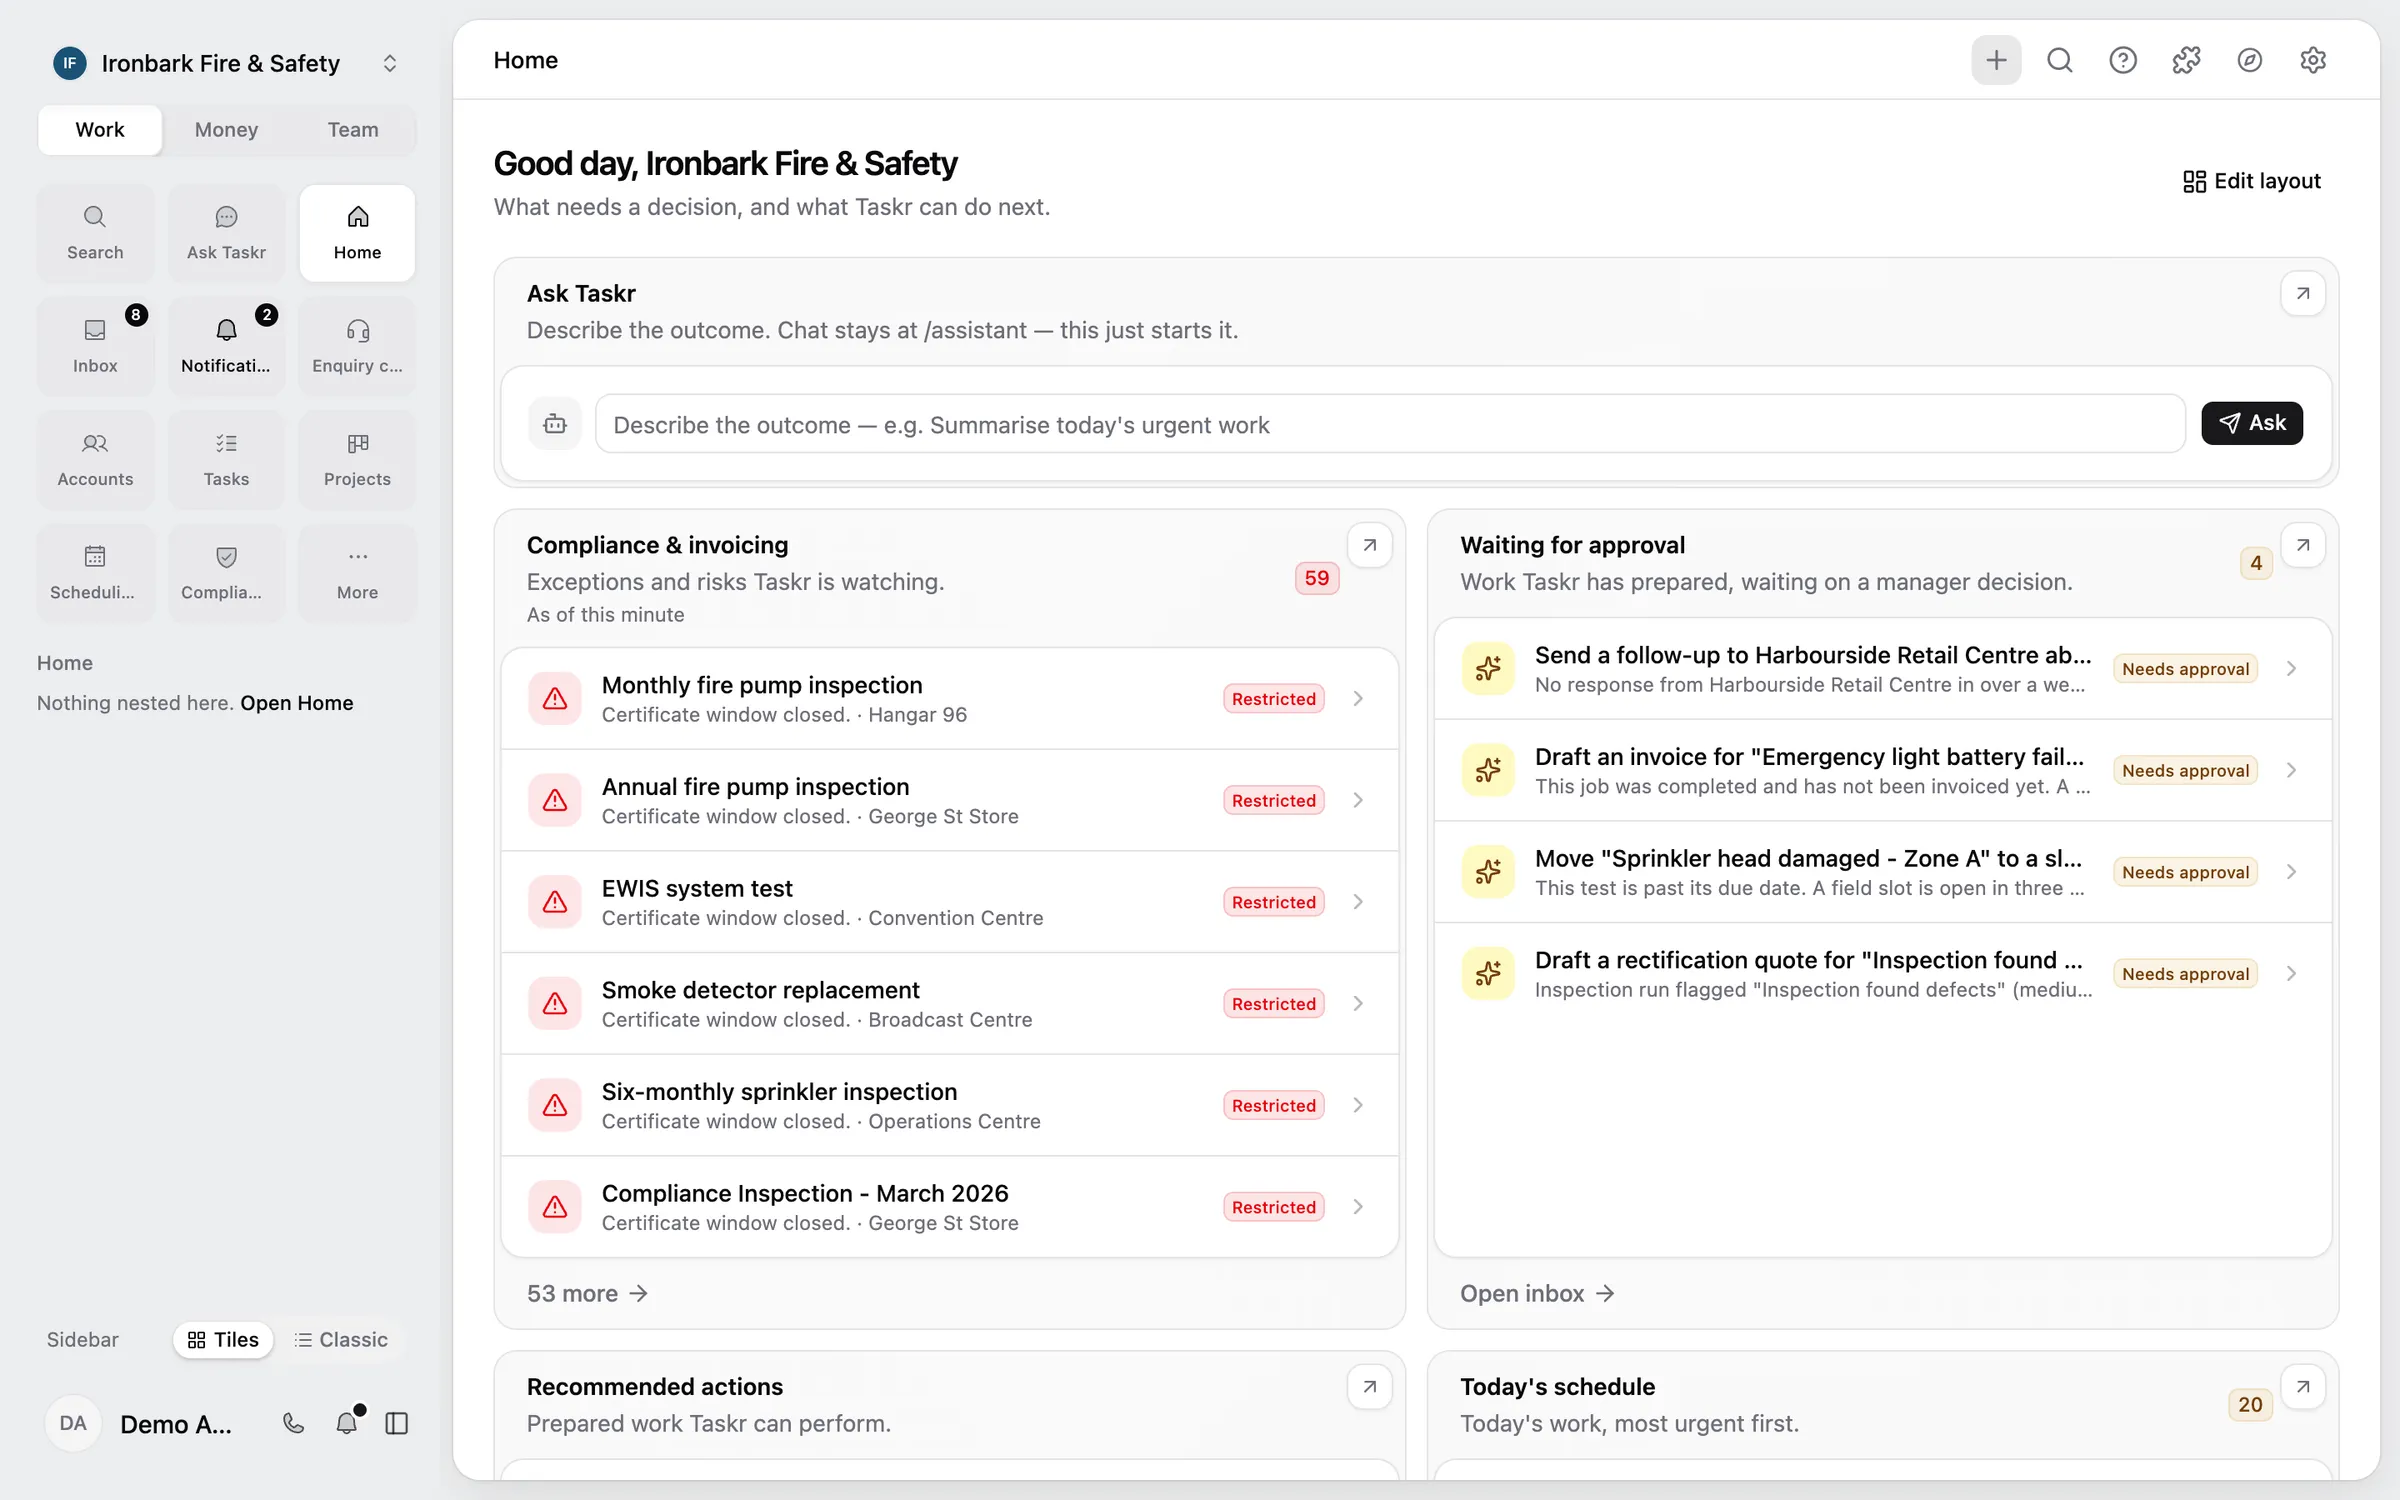Open the Accounts sidebar tile
2400x1500 pixels.
click(95, 460)
